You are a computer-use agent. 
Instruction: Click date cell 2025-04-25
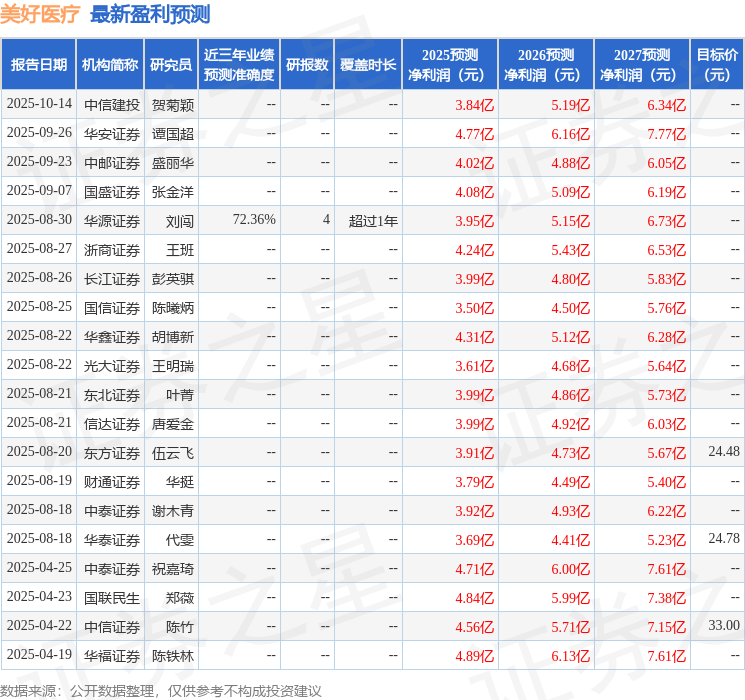pyautogui.click(x=39, y=567)
